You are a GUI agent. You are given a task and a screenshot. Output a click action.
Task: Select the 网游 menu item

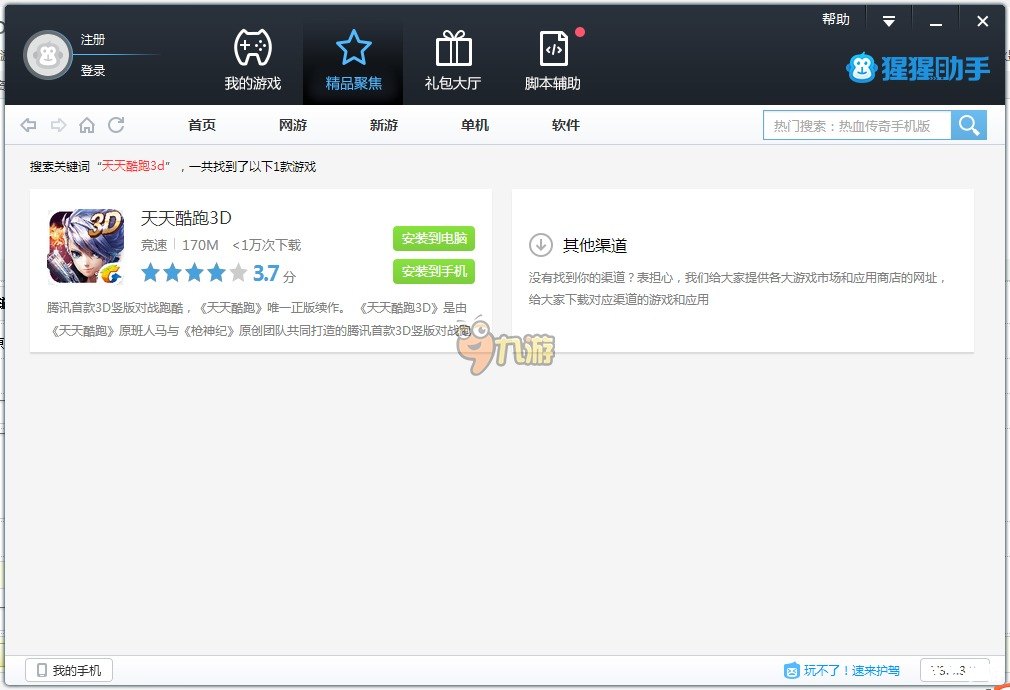point(292,125)
